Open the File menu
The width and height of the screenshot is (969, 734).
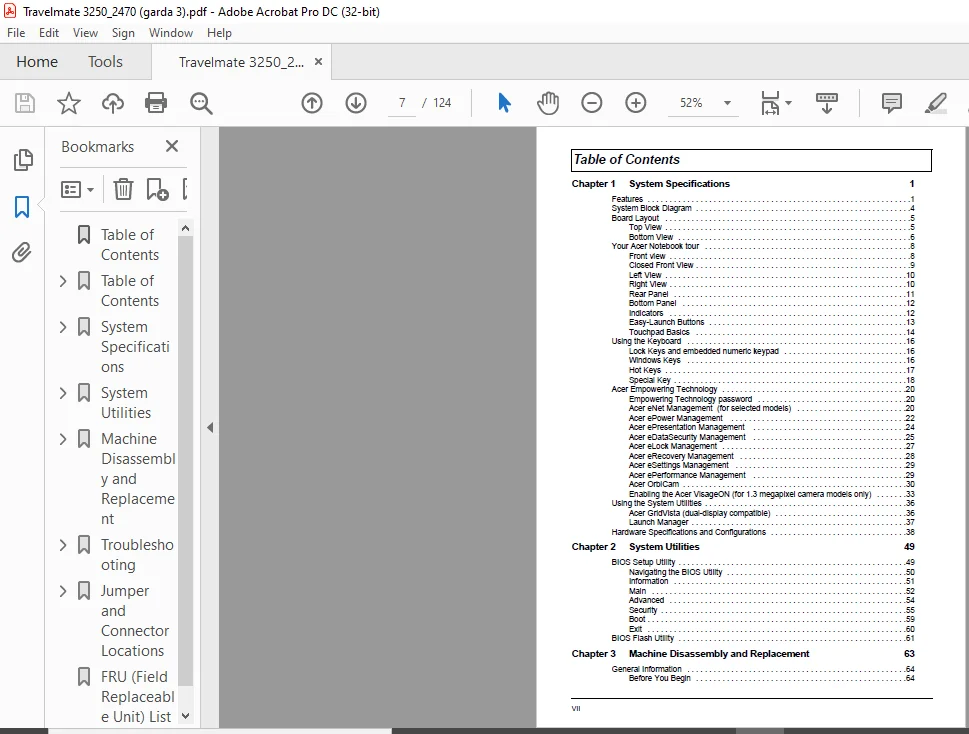tap(16, 33)
